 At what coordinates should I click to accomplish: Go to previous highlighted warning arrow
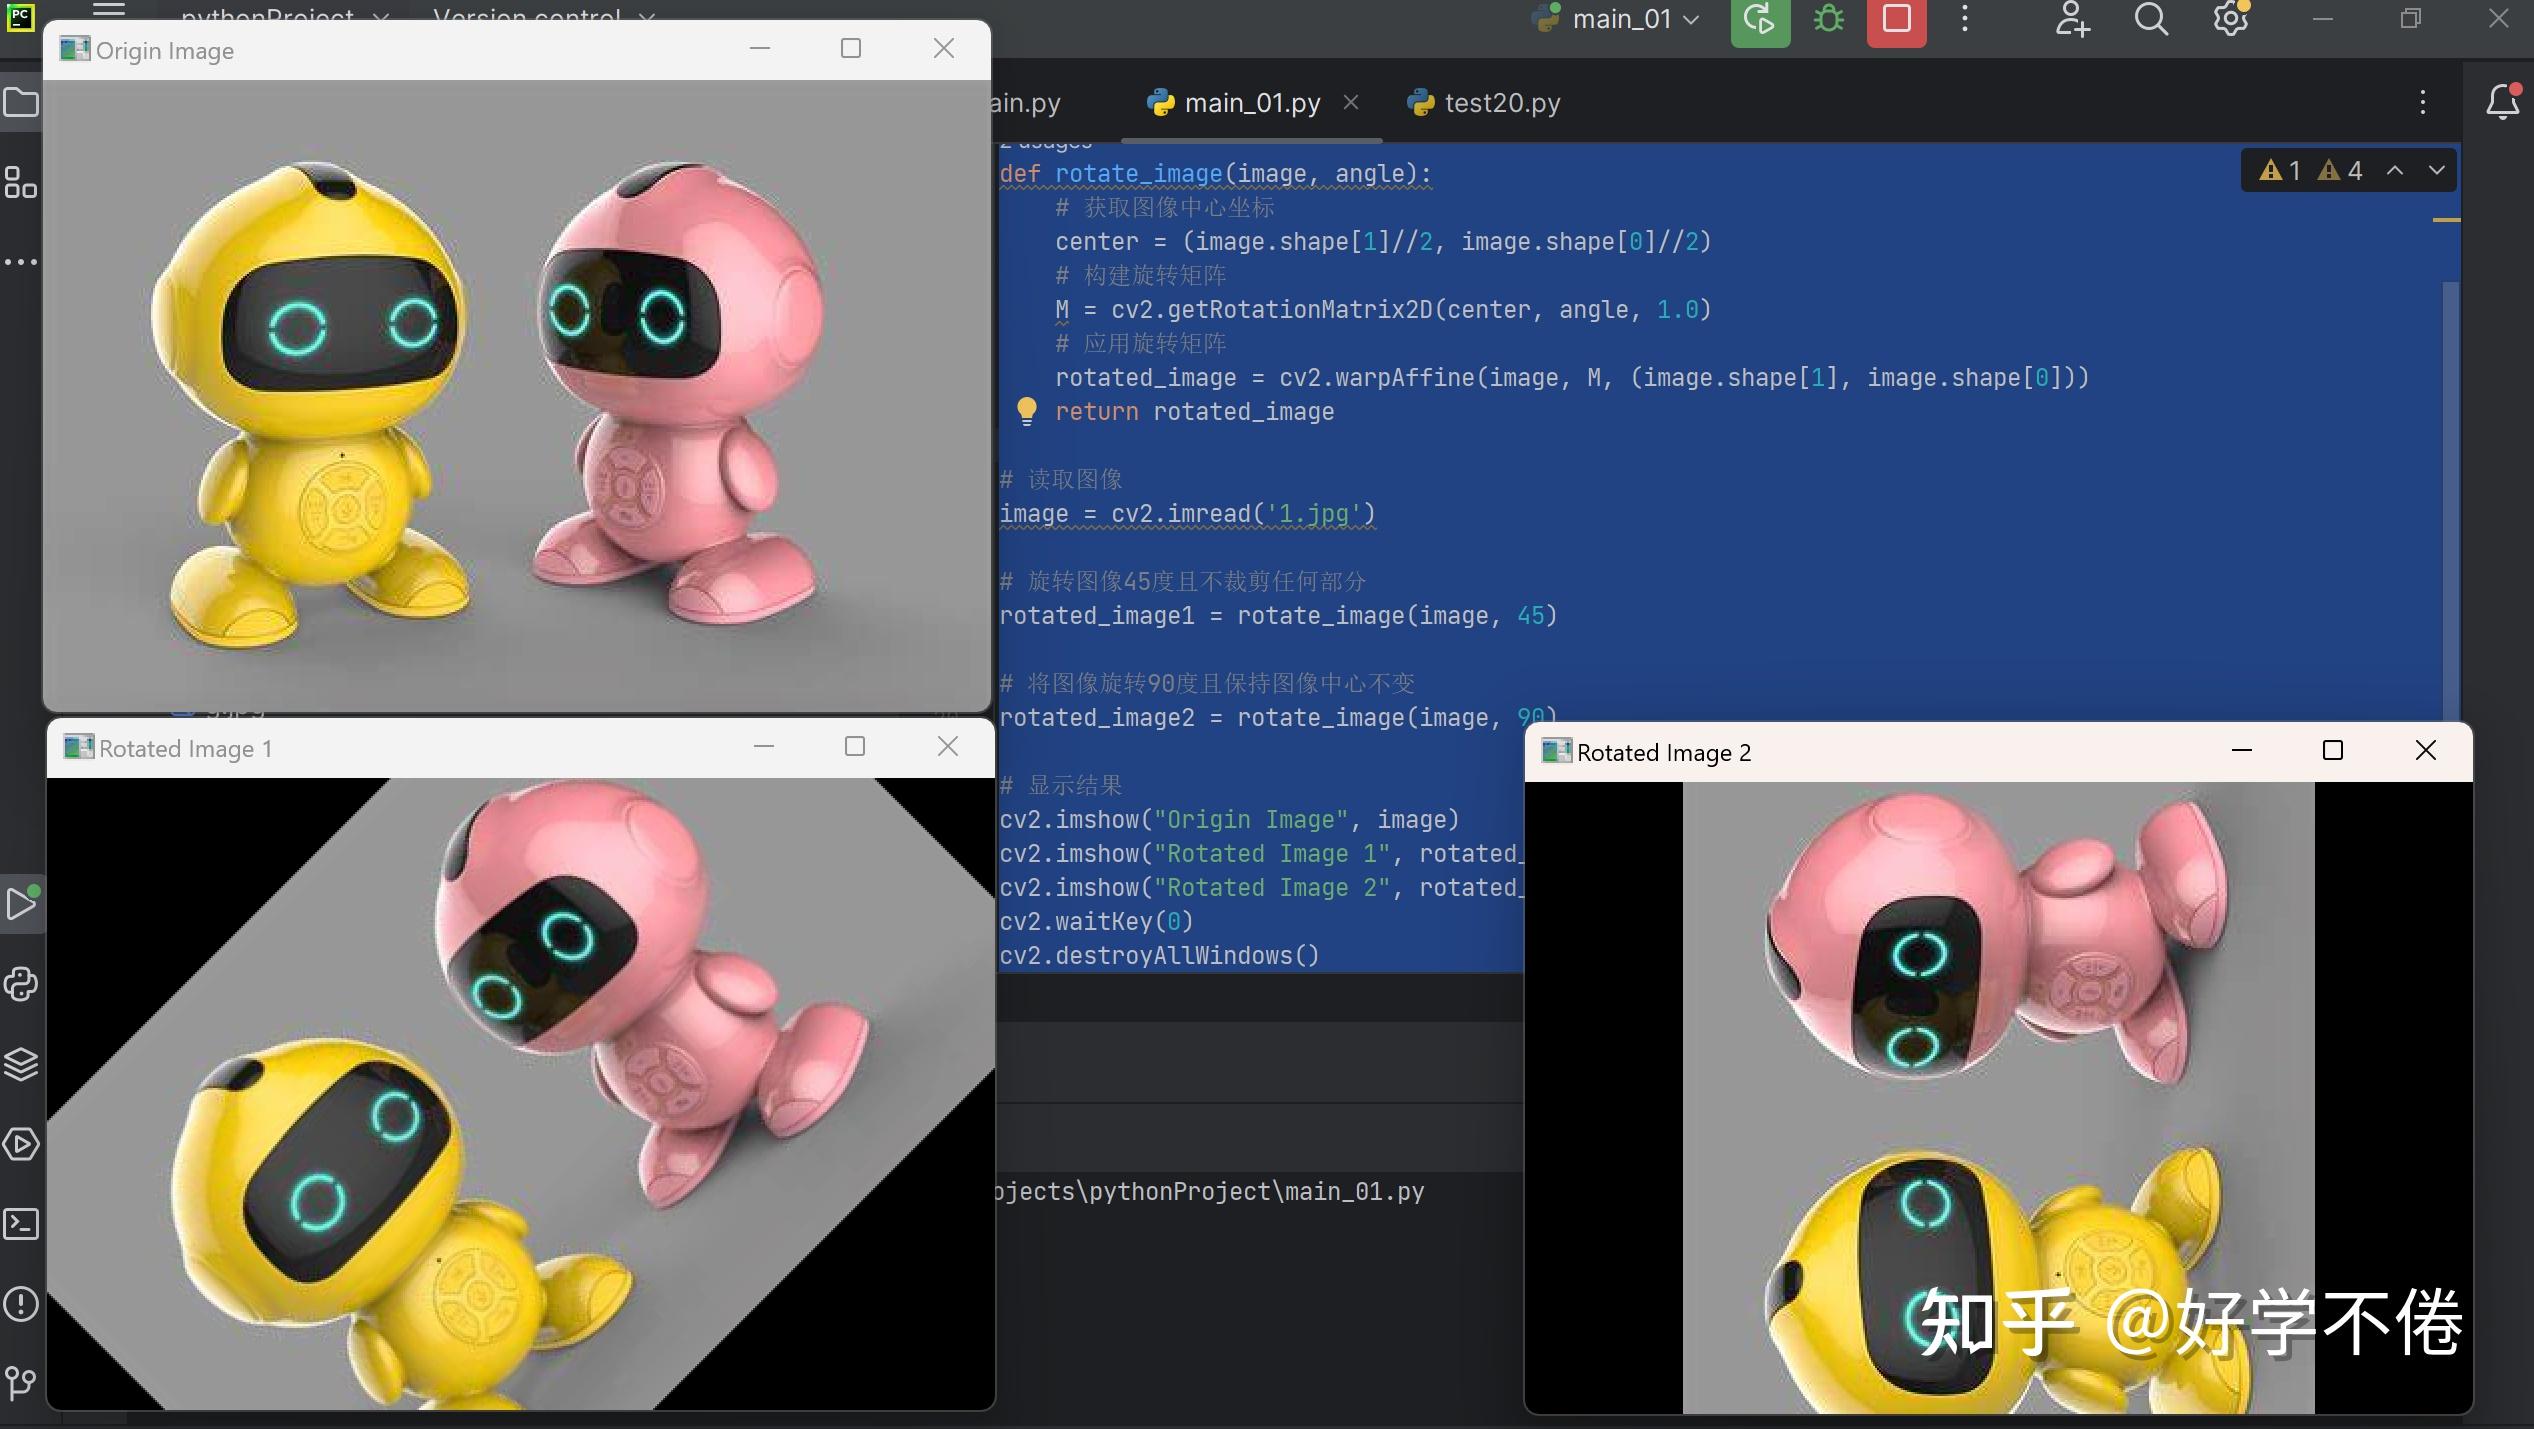pos(2395,171)
